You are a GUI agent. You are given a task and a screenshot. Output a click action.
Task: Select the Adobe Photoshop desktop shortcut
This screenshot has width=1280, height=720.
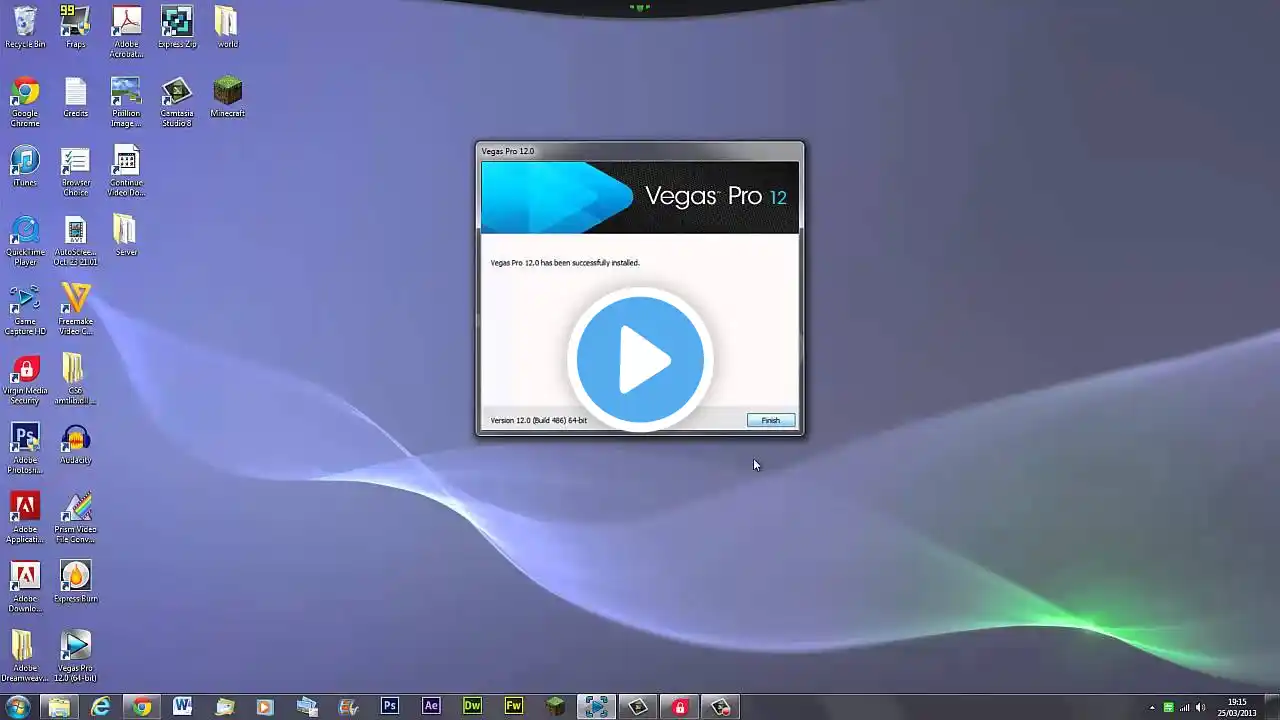click(x=25, y=449)
